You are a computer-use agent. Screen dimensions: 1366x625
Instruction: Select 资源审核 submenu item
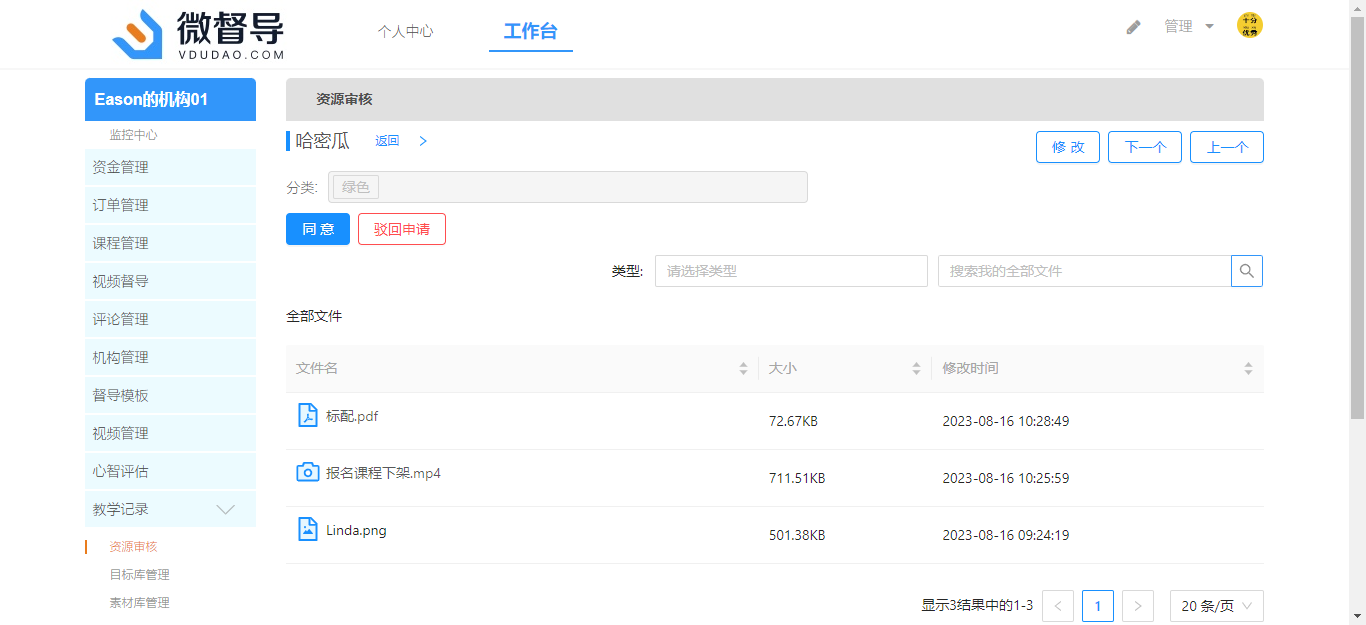[x=133, y=547]
